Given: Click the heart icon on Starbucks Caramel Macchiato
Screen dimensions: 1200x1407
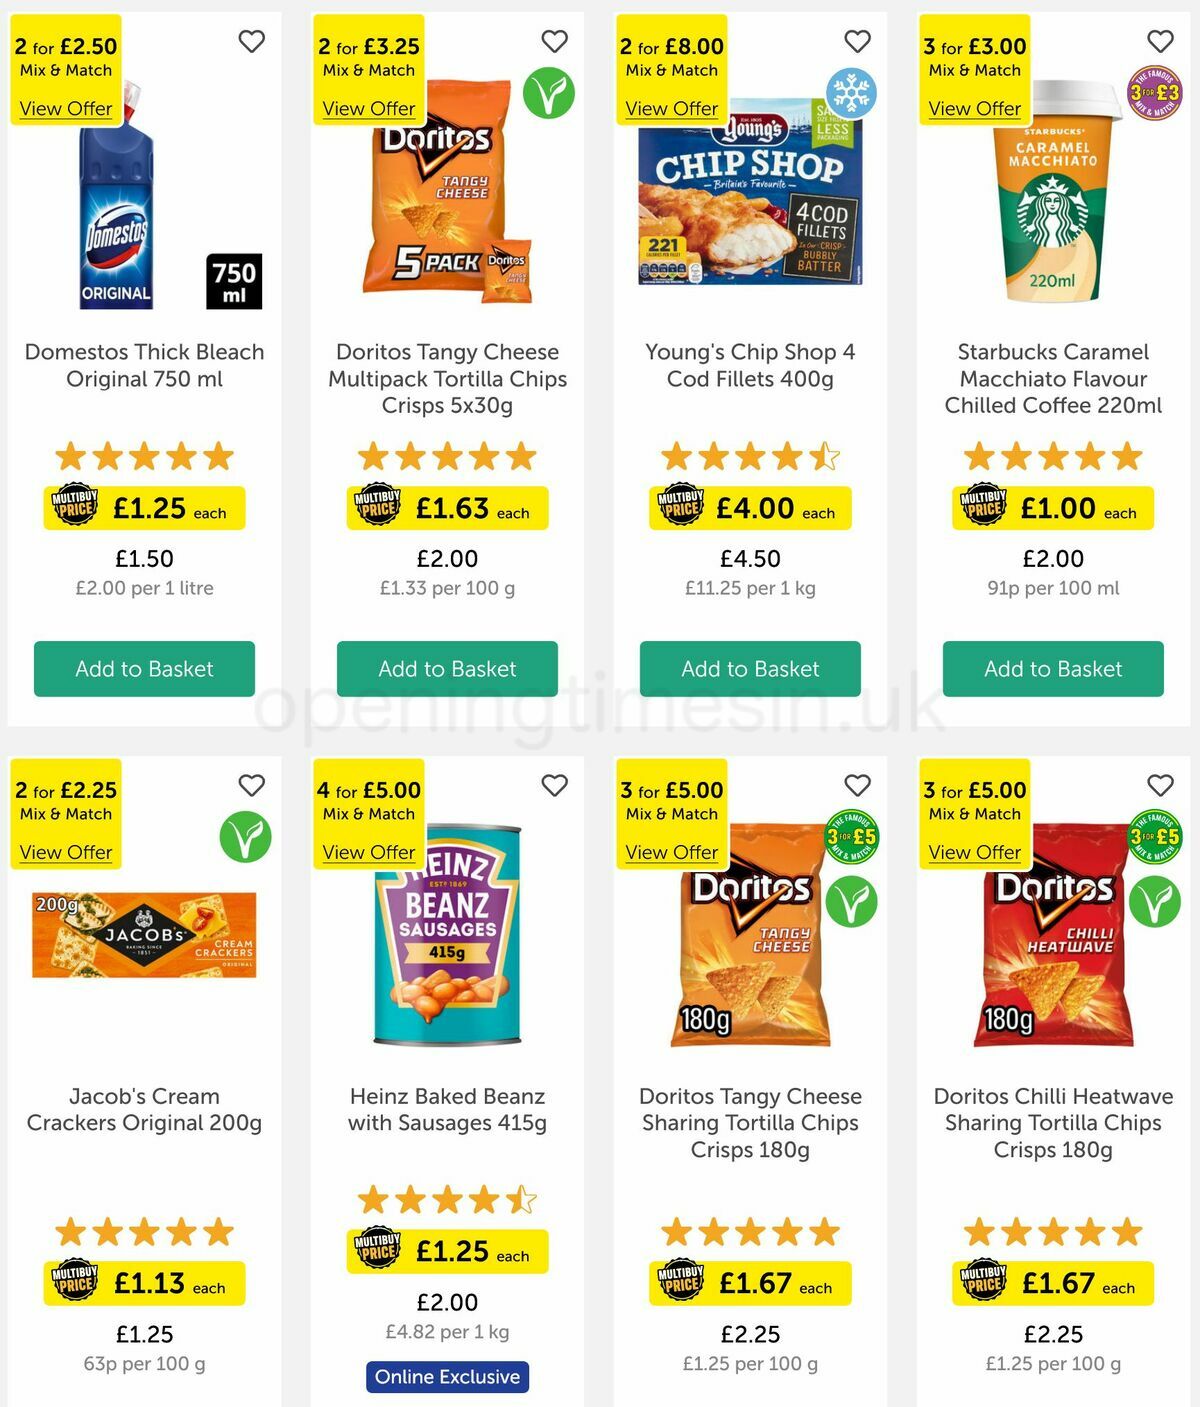Looking at the screenshot, I should 1159,42.
